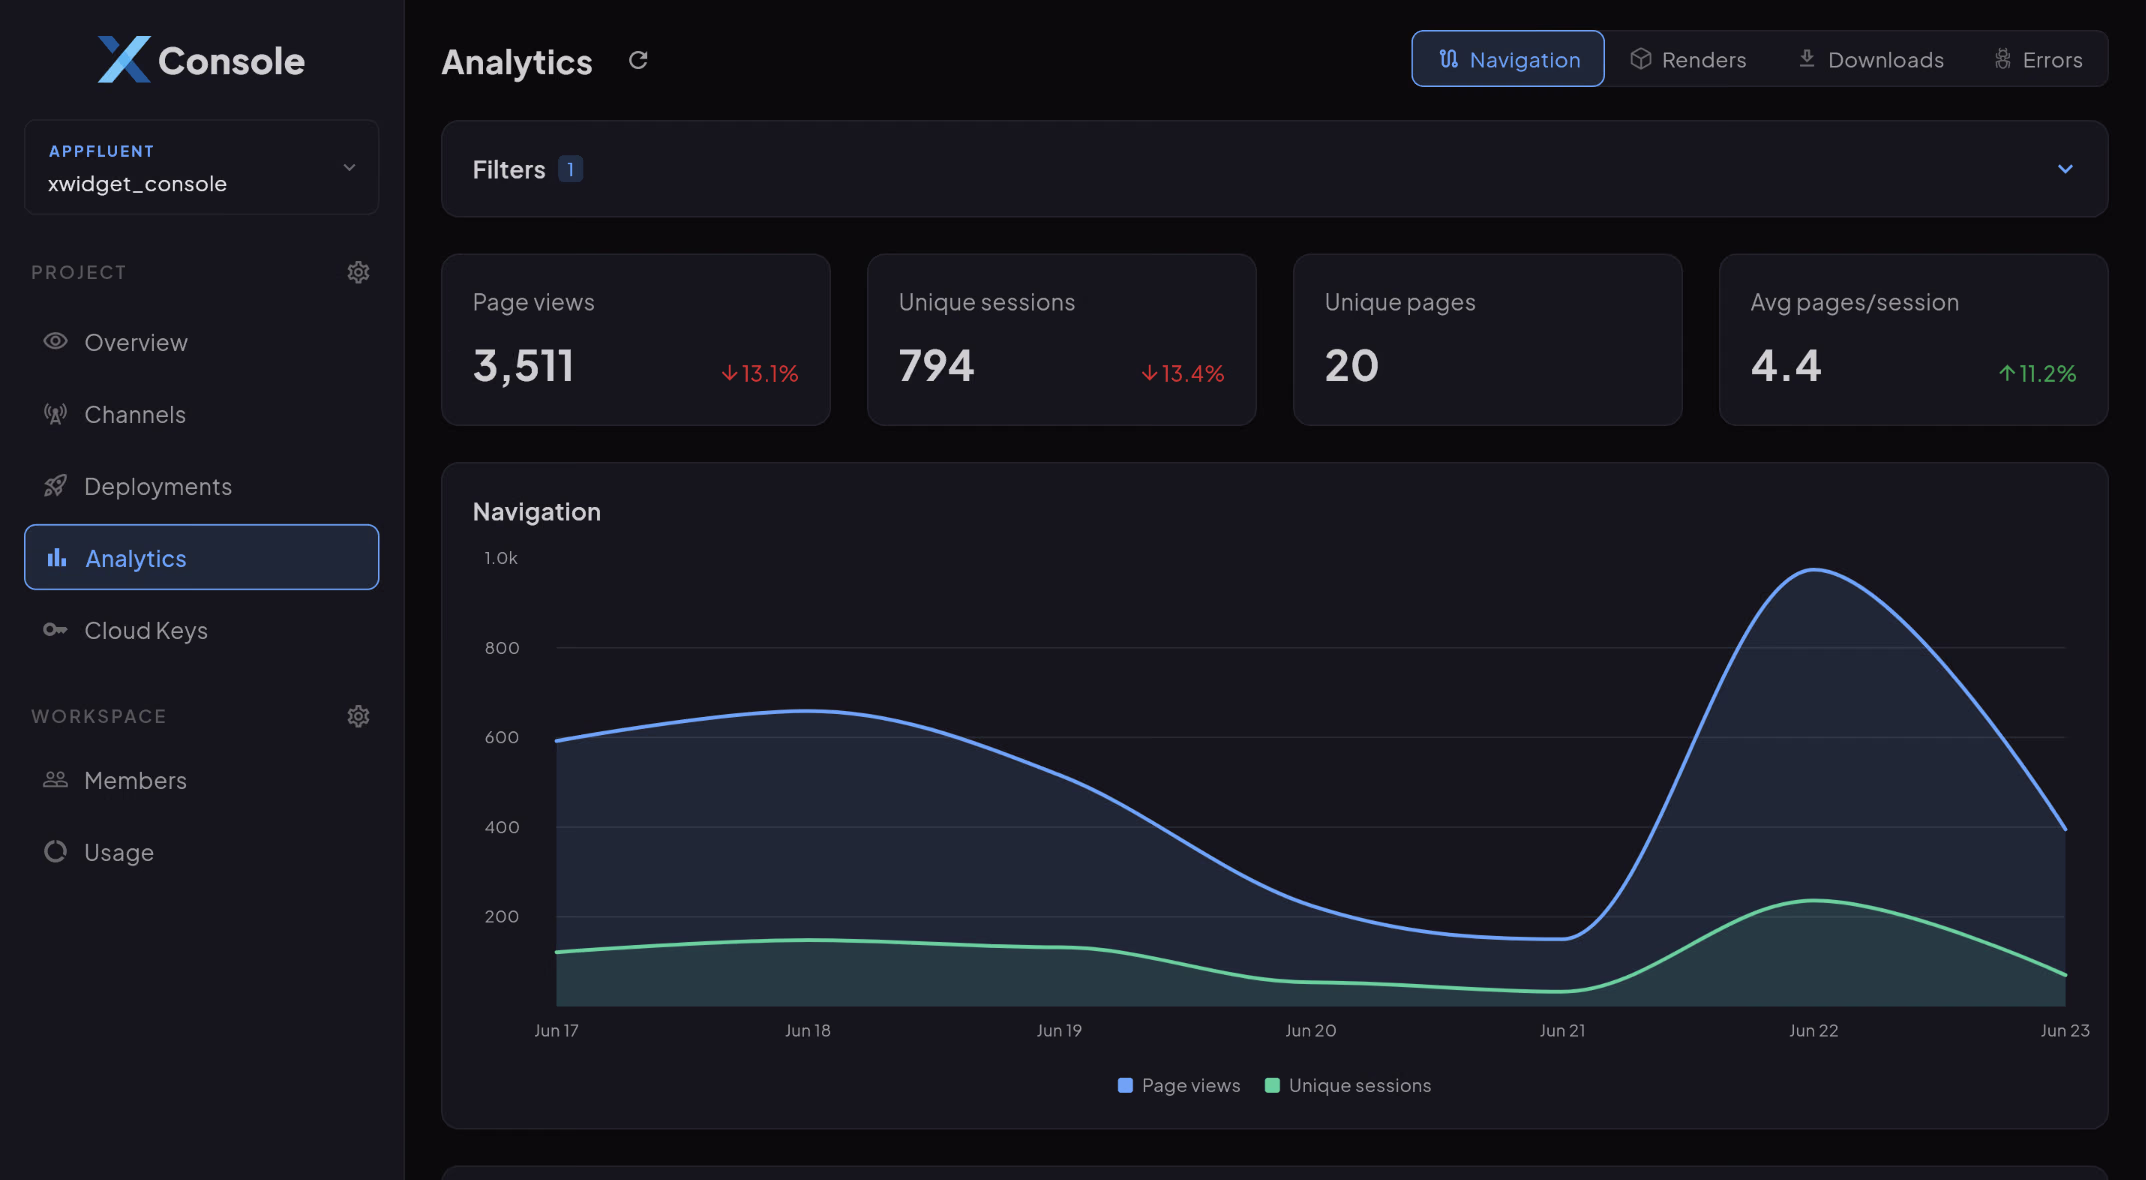Go to Deployments in sidebar
This screenshot has width=2146, height=1180.
click(201, 486)
